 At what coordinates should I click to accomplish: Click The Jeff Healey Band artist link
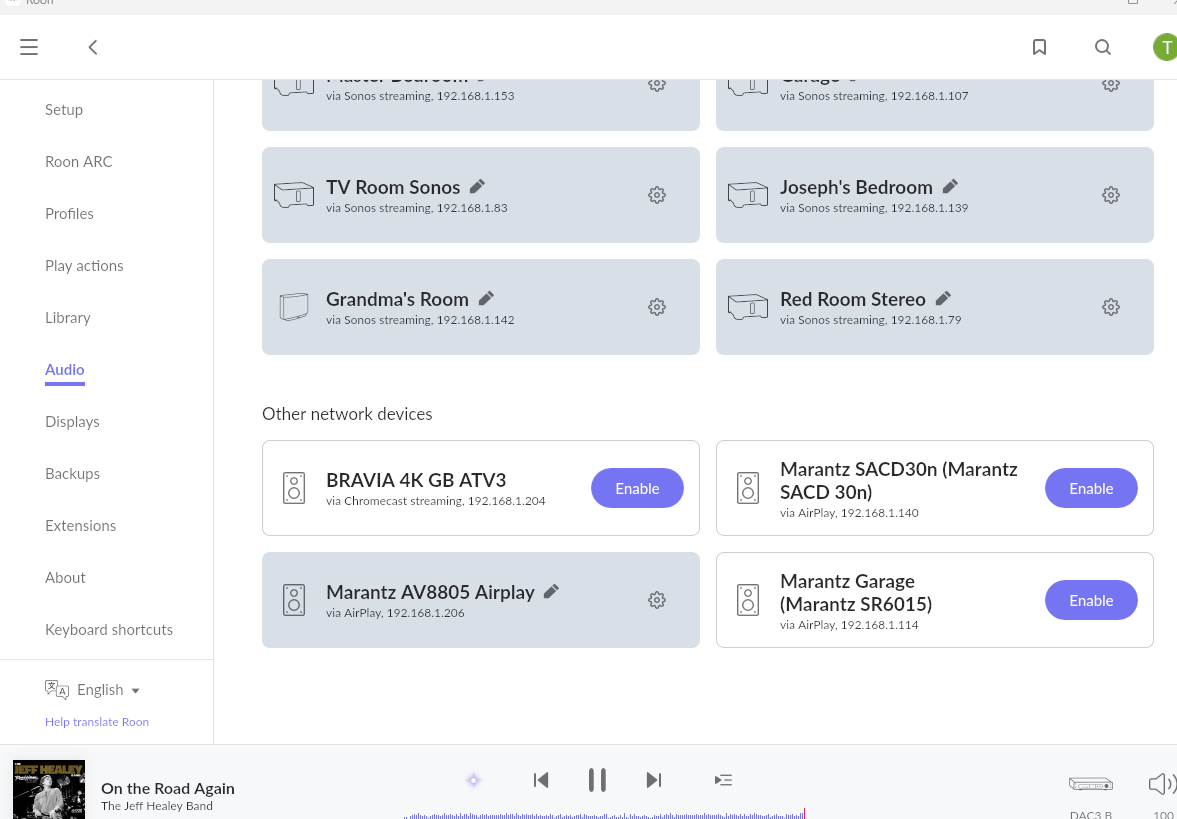[x=157, y=806]
